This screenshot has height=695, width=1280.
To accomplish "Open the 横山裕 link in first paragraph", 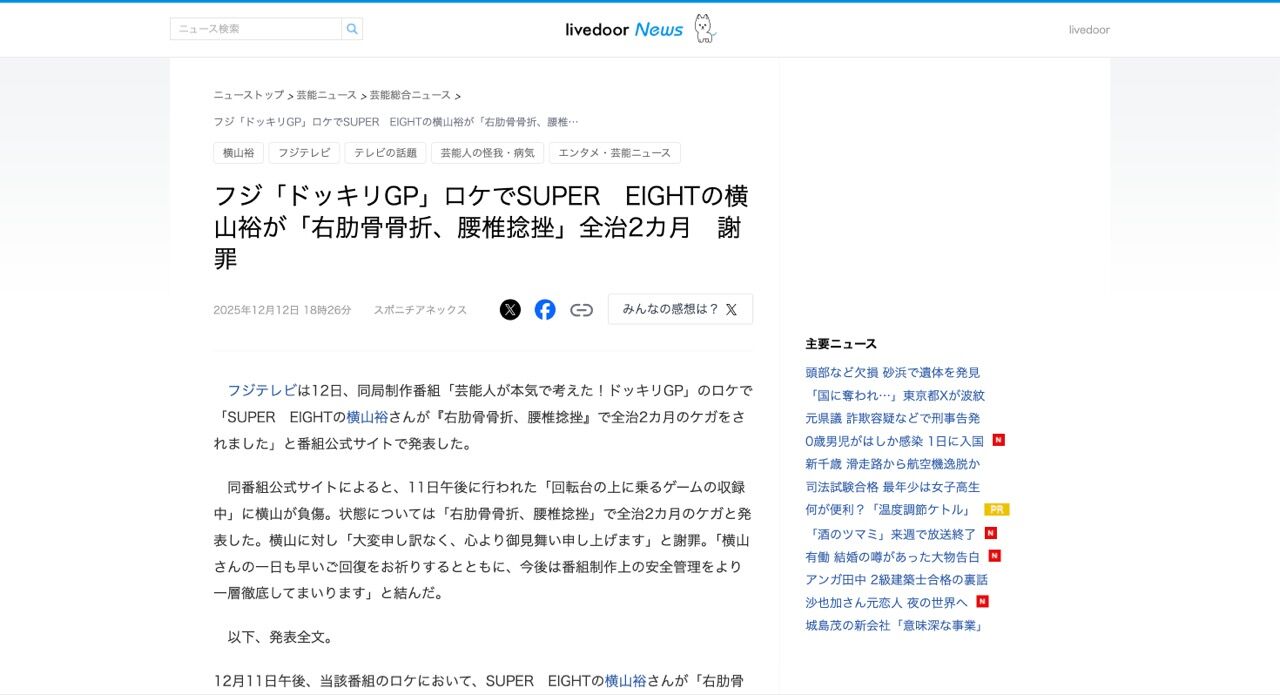I will click(x=367, y=417).
